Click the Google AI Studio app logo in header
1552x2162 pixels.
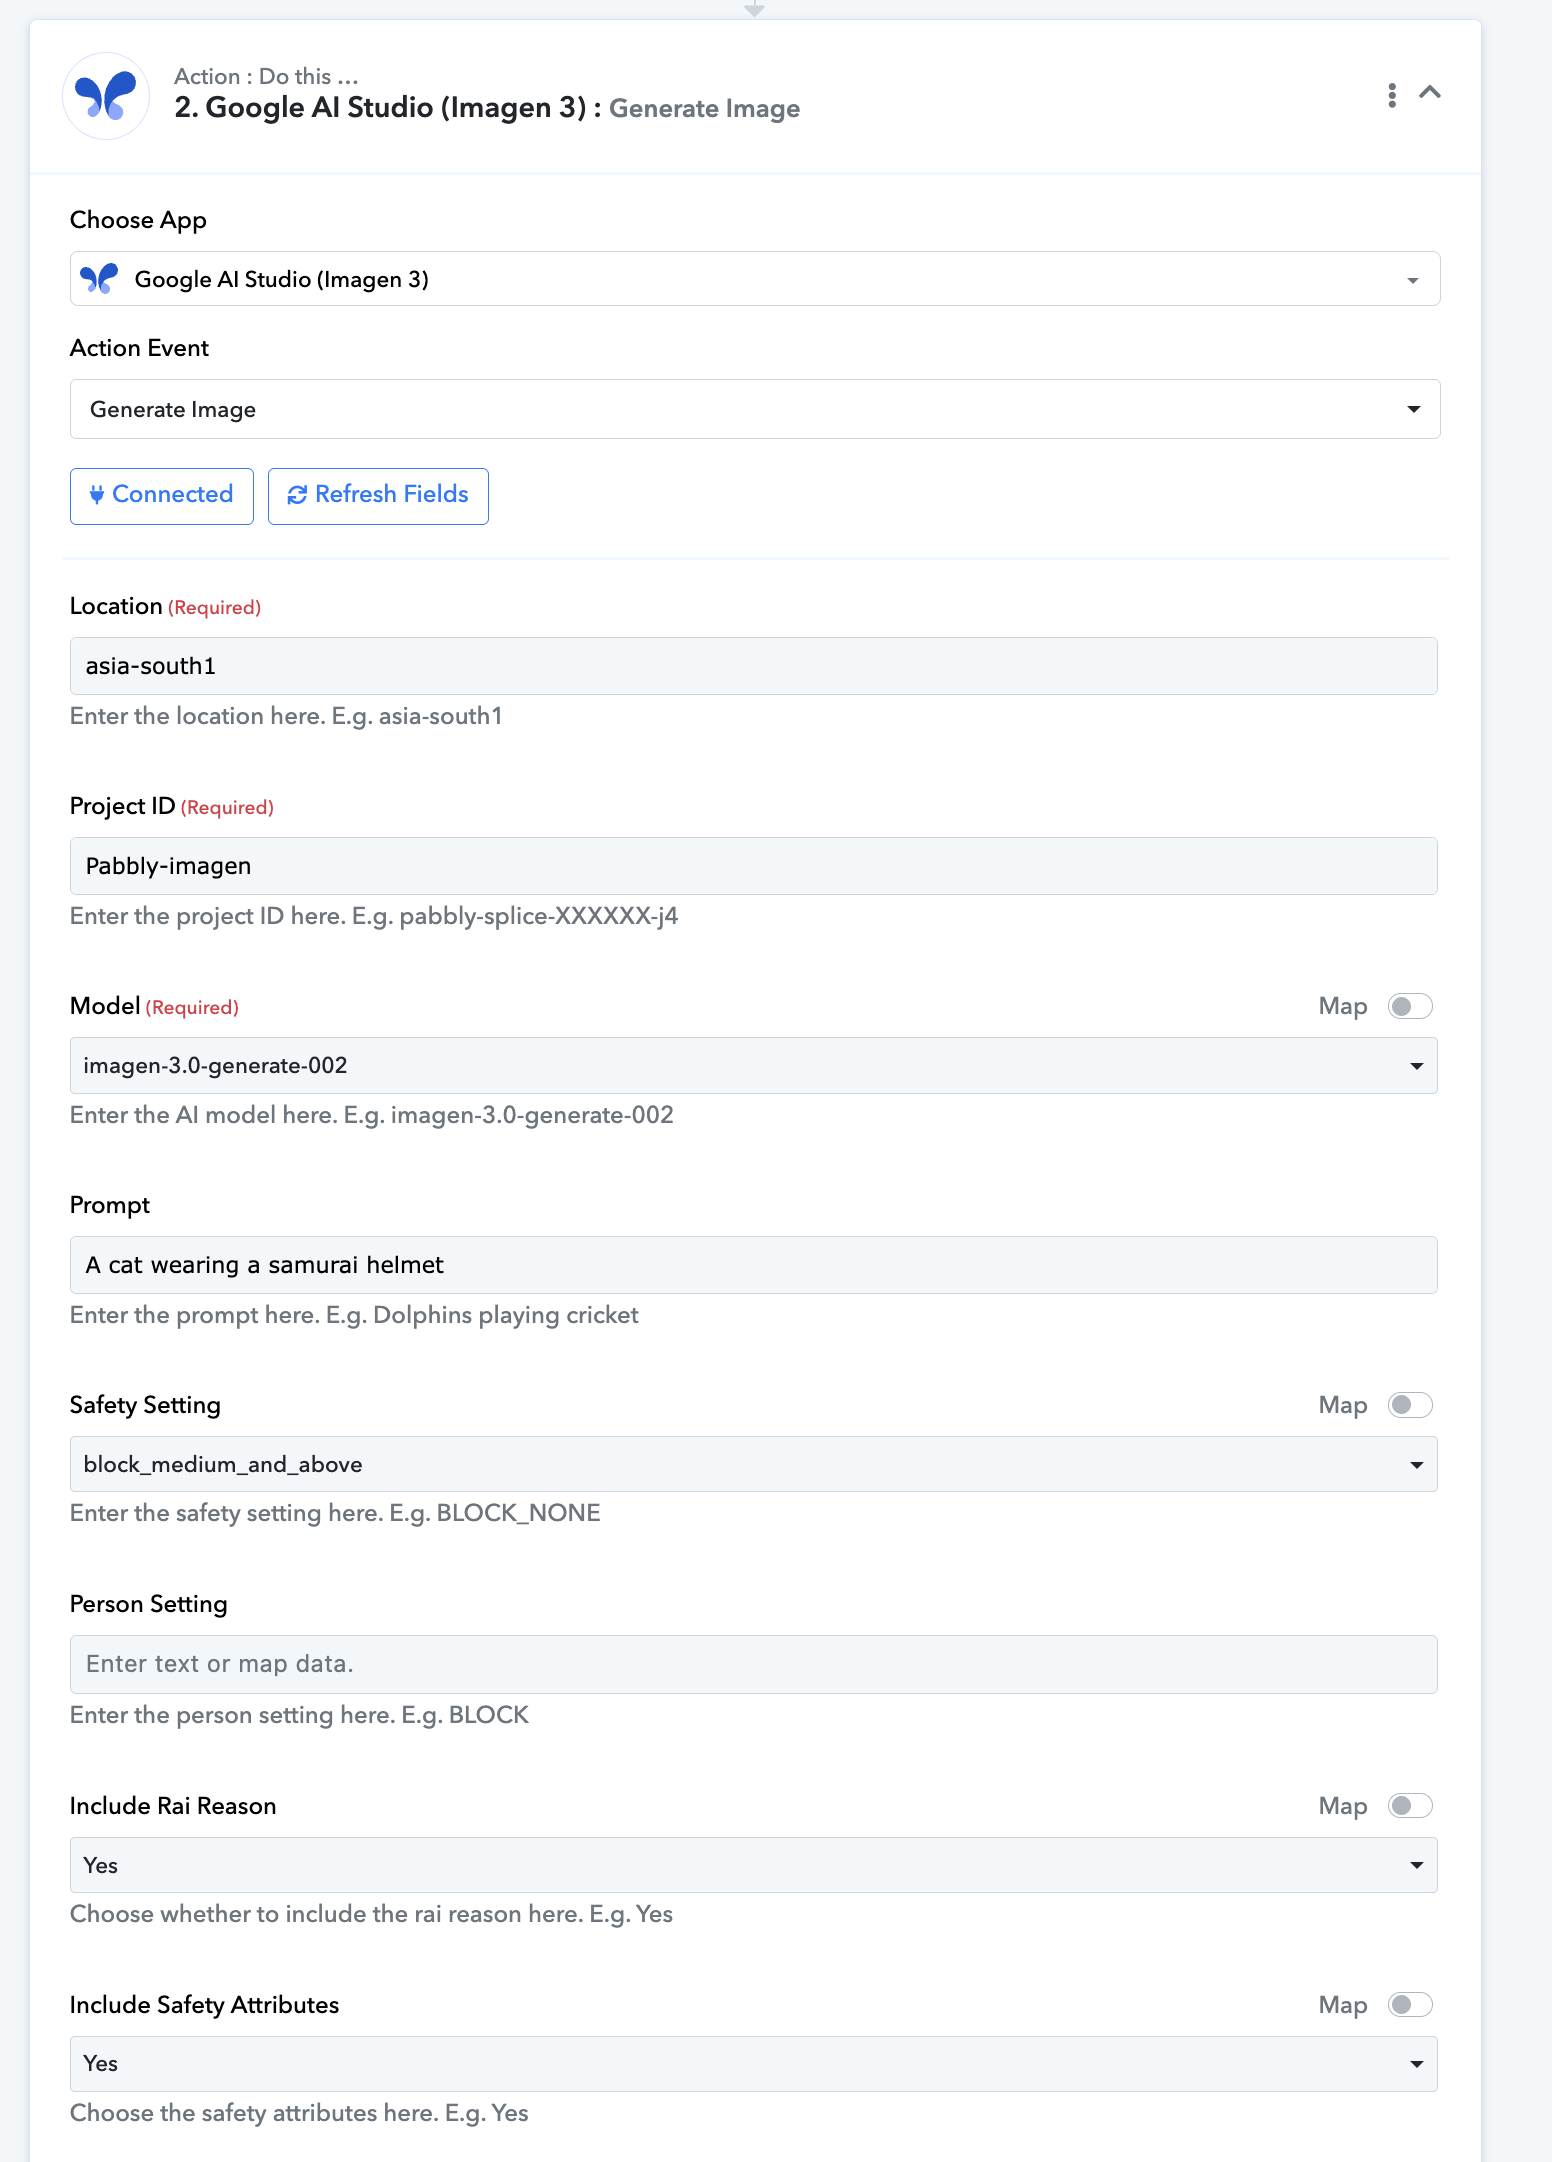(x=106, y=96)
